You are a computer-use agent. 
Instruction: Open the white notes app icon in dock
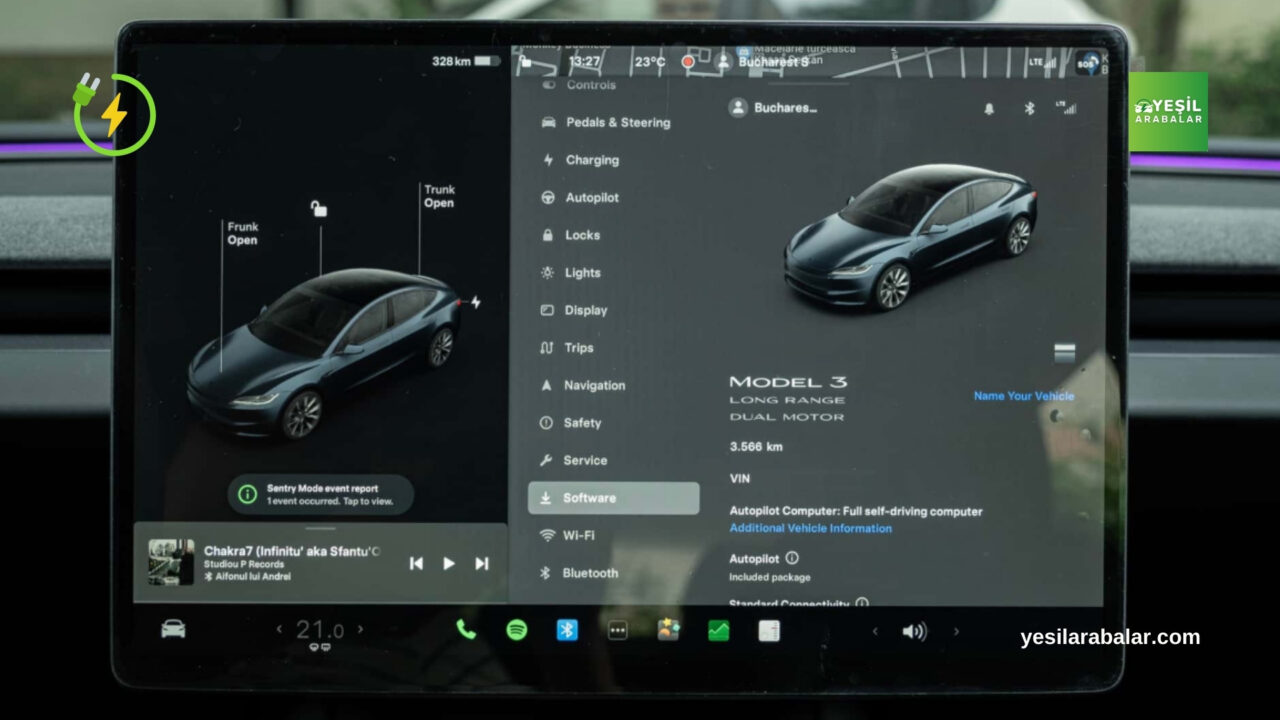769,631
